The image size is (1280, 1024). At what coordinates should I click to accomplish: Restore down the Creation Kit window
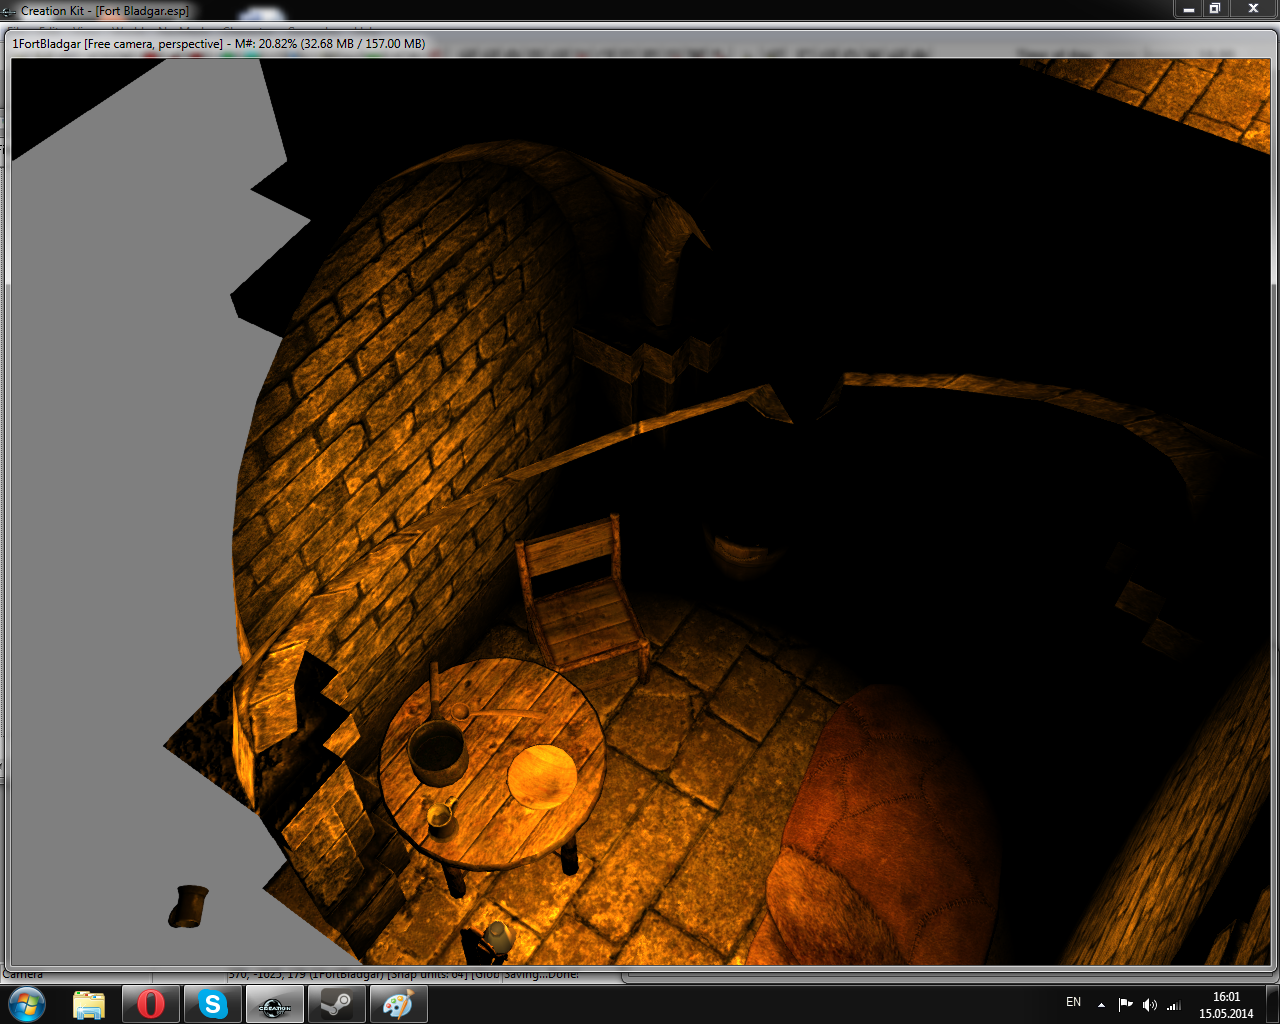[1215, 9]
